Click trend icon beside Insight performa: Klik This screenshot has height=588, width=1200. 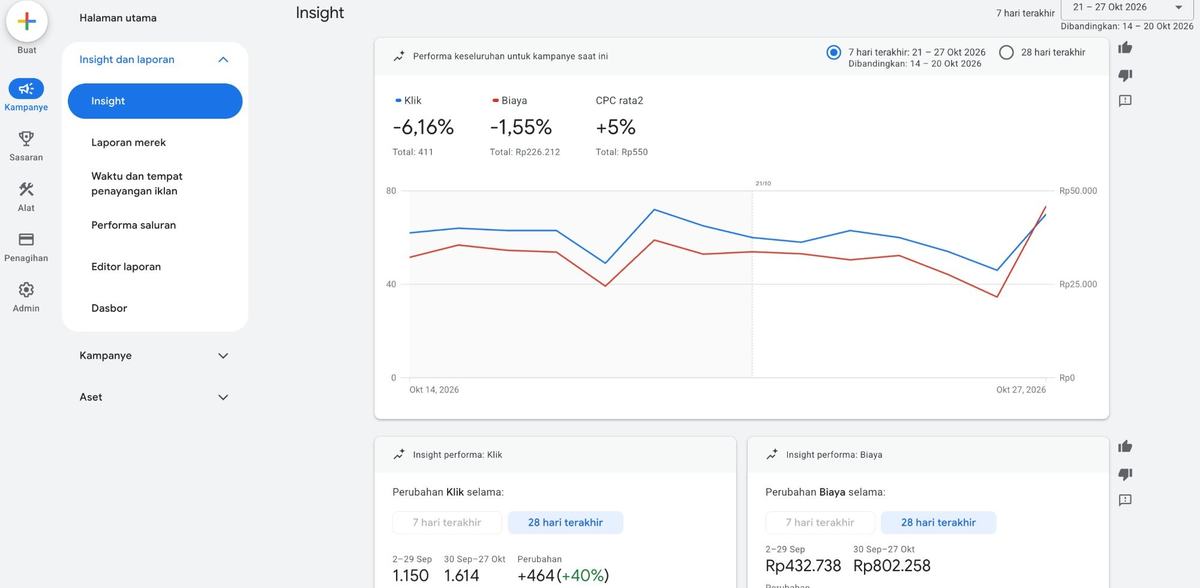399,454
